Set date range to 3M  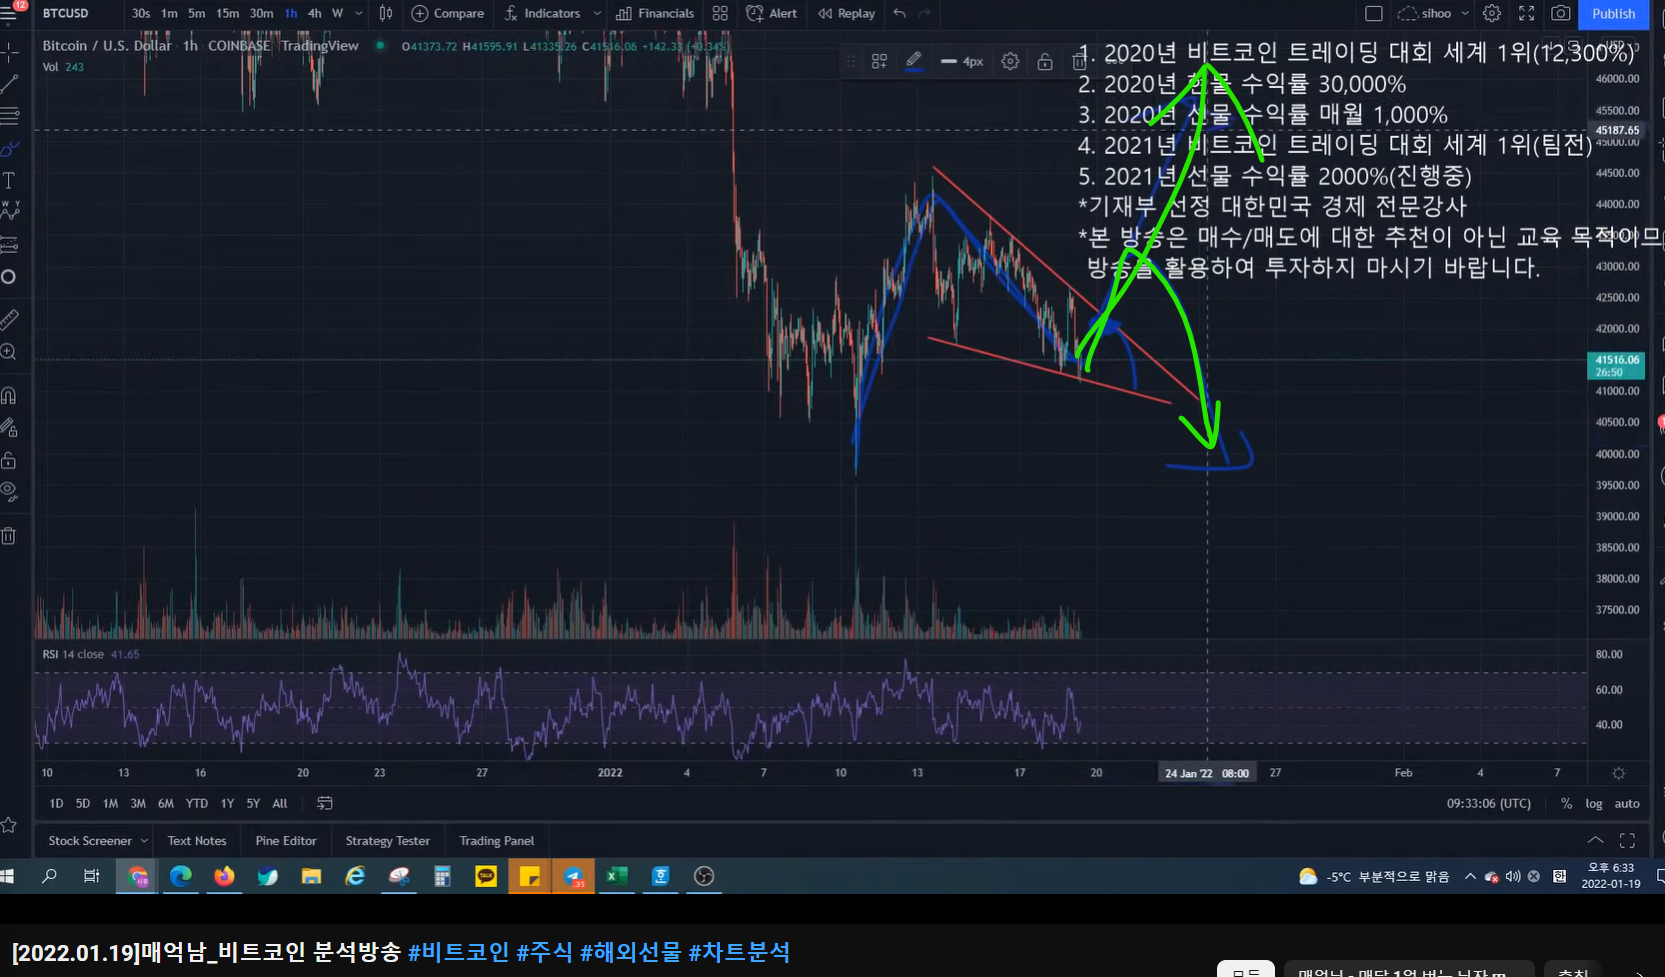138,803
